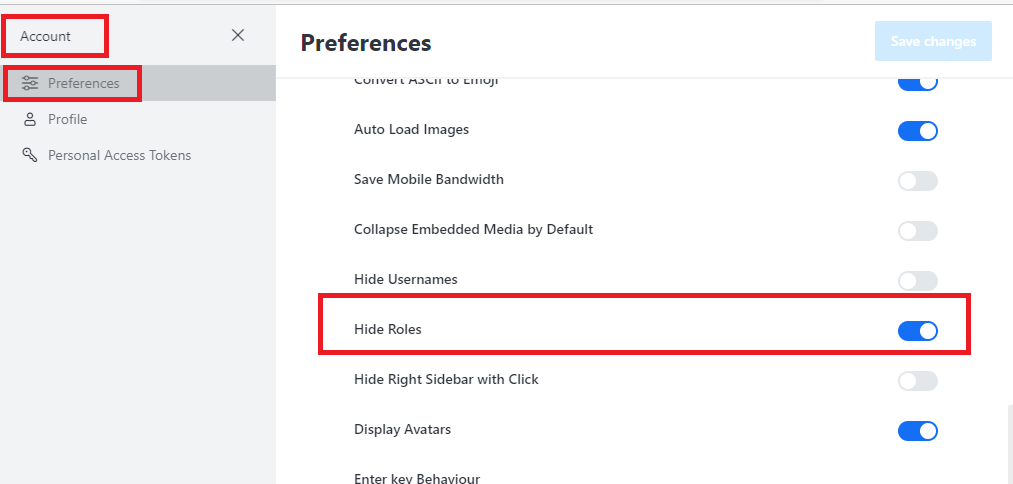
Task: Close the Account settings panel
Action: coord(238,35)
